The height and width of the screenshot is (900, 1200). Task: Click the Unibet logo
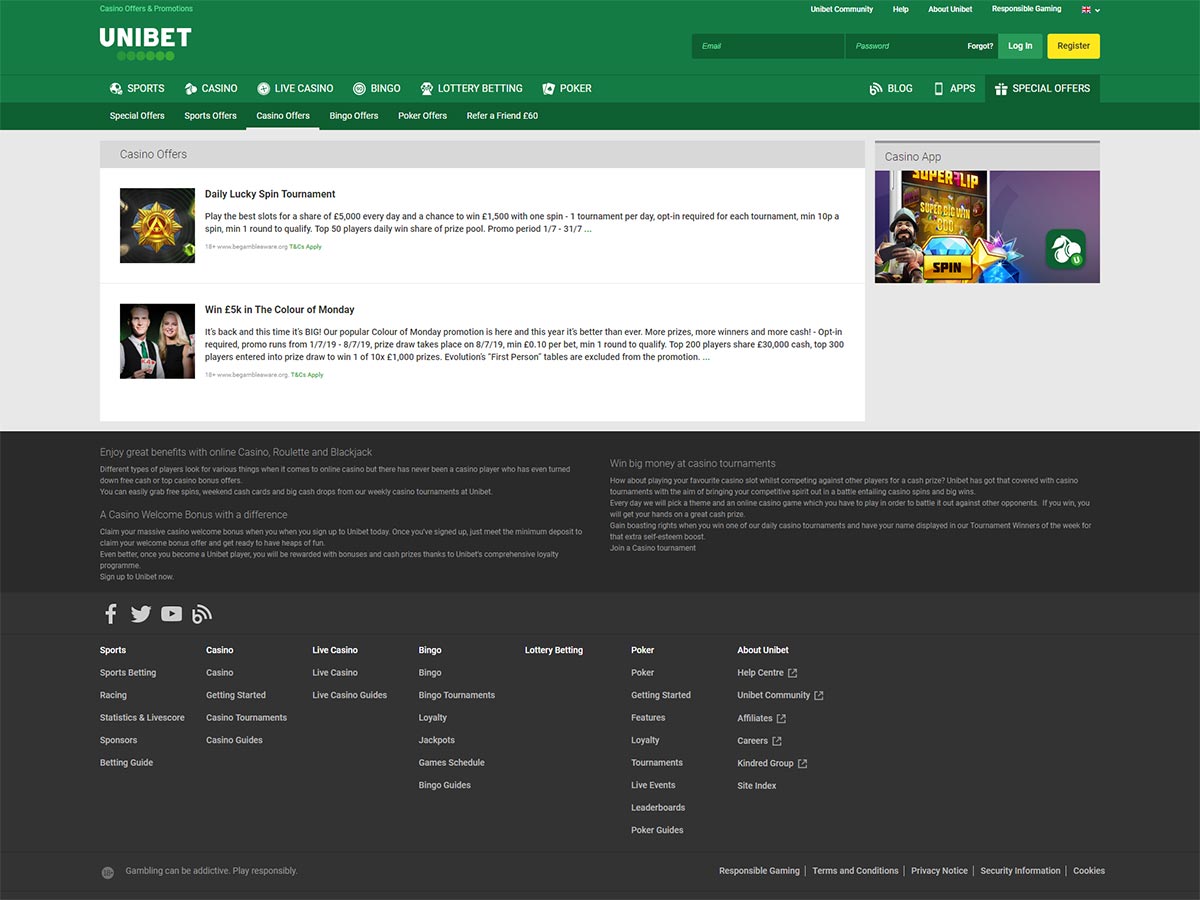[x=145, y=44]
